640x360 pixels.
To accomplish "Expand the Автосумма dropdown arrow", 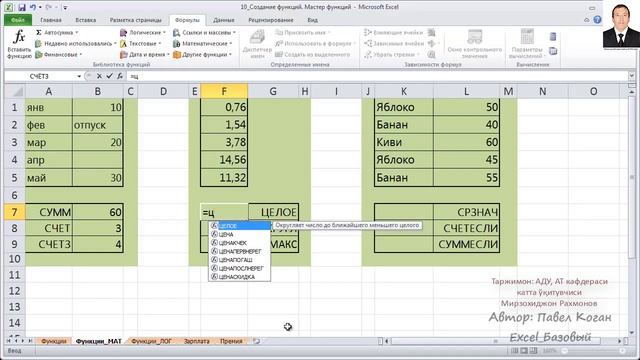I will coord(77,32).
